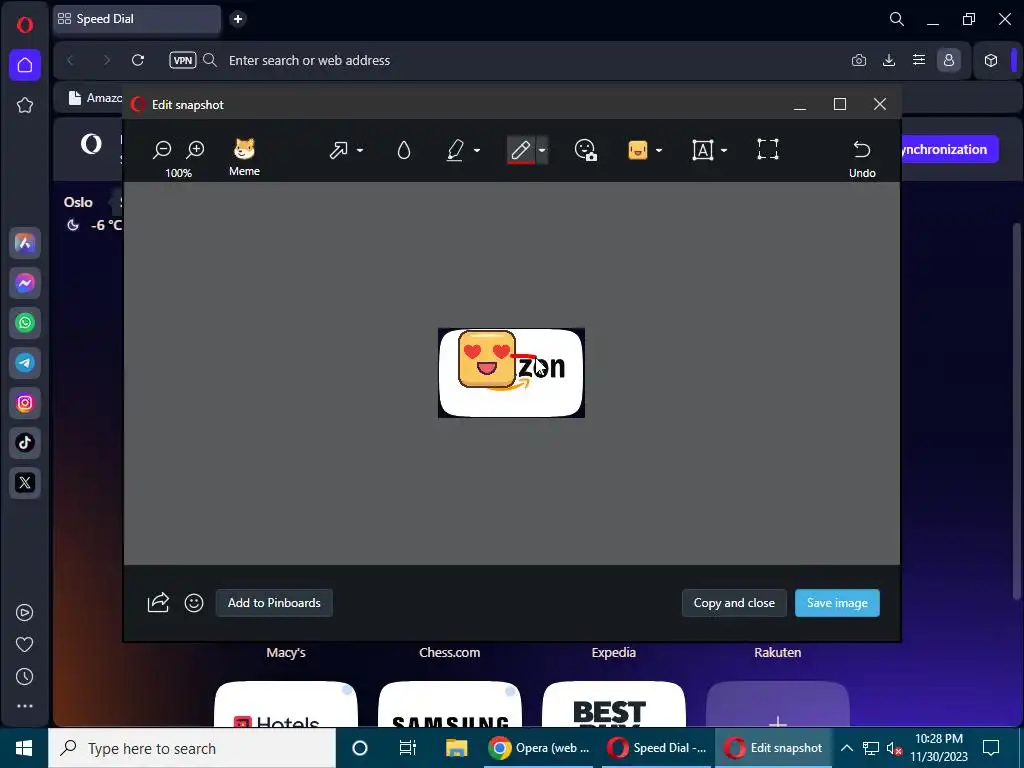Expand the Text tool options
This screenshot has height=768, width=1024.
[724, 150]
